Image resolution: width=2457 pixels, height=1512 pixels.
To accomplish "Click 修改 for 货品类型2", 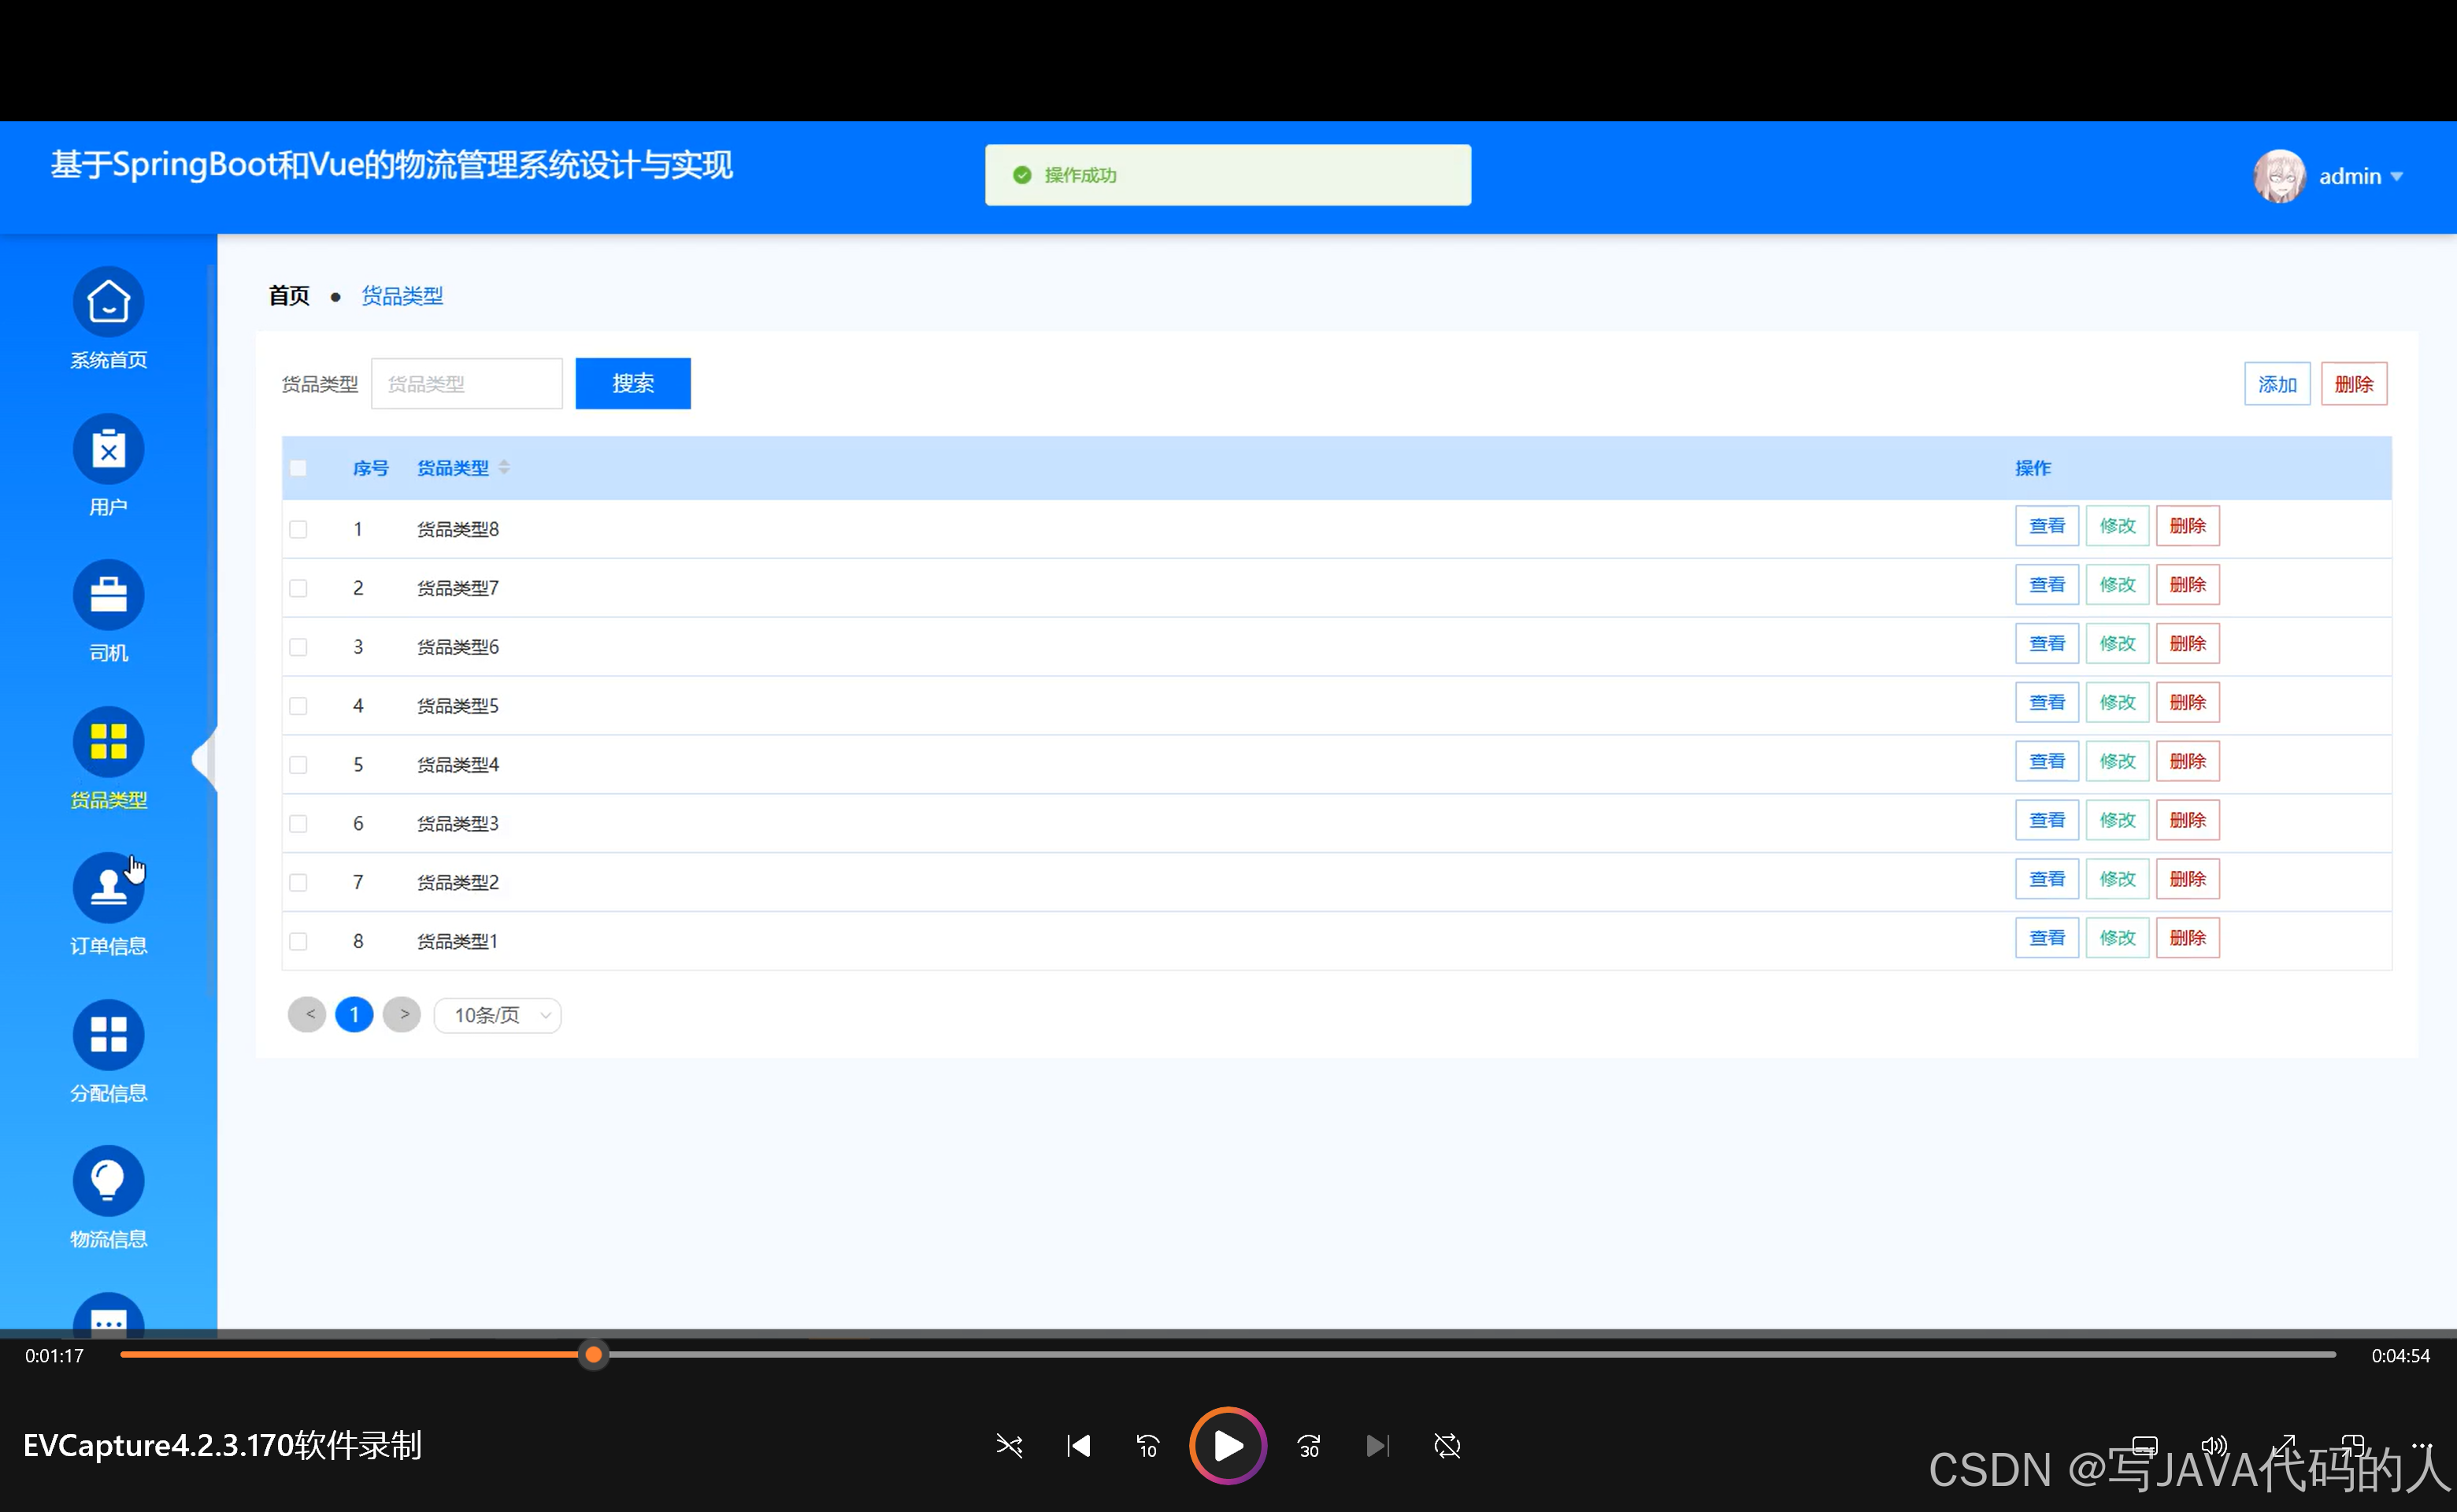I will click(2117, 879).
